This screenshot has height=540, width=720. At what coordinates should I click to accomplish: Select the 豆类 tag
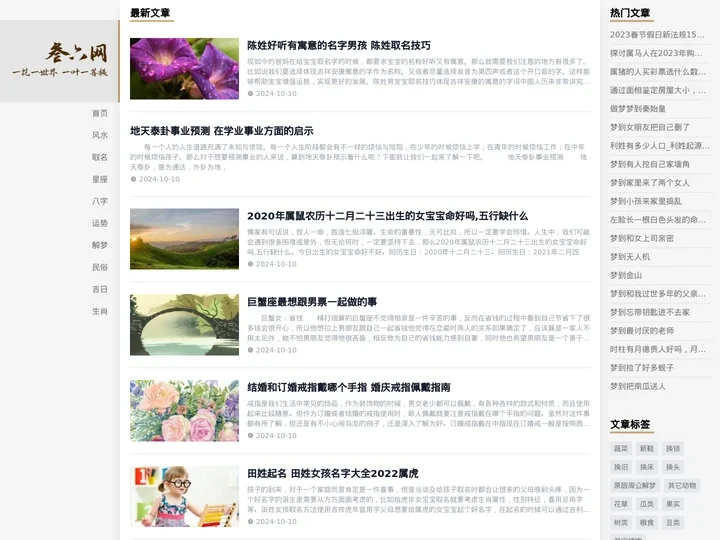(x=673, y=523)
